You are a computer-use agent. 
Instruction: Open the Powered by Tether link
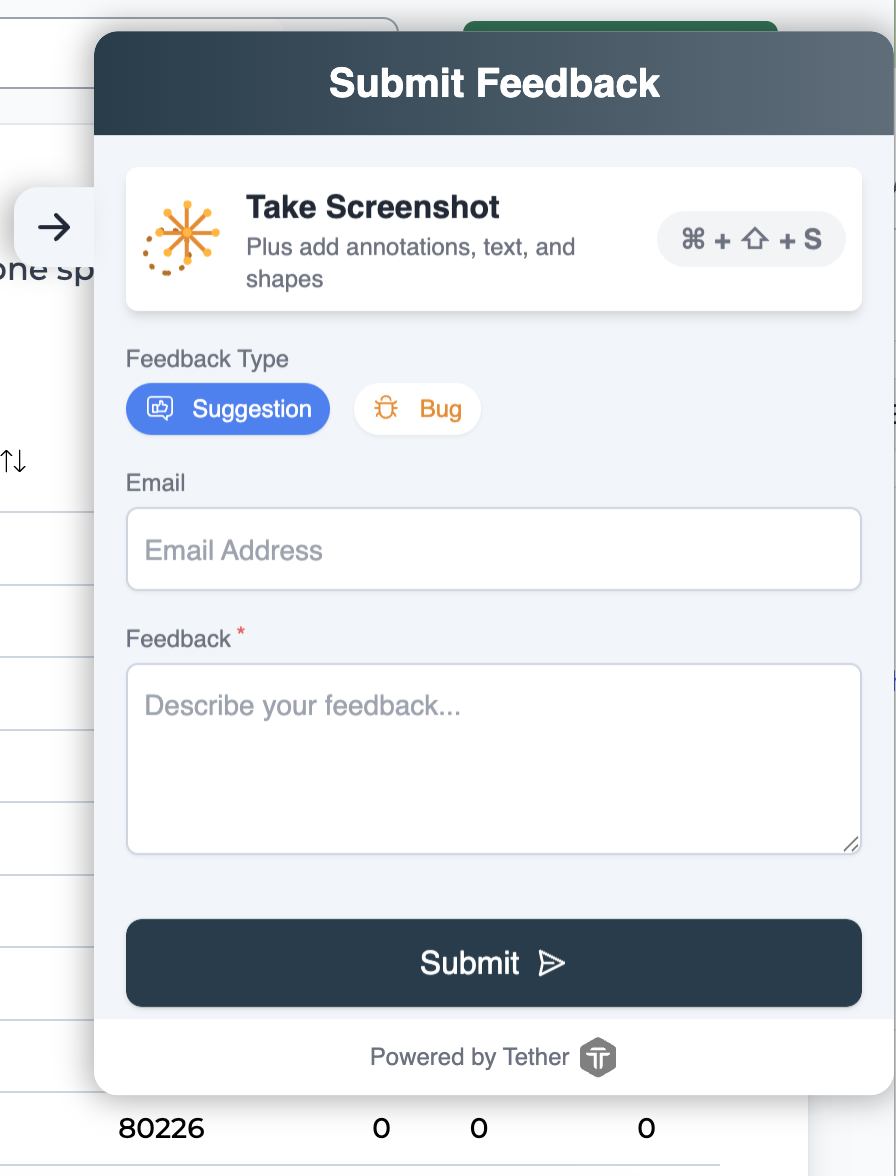pyautogui.click(x=470, y=1057)
